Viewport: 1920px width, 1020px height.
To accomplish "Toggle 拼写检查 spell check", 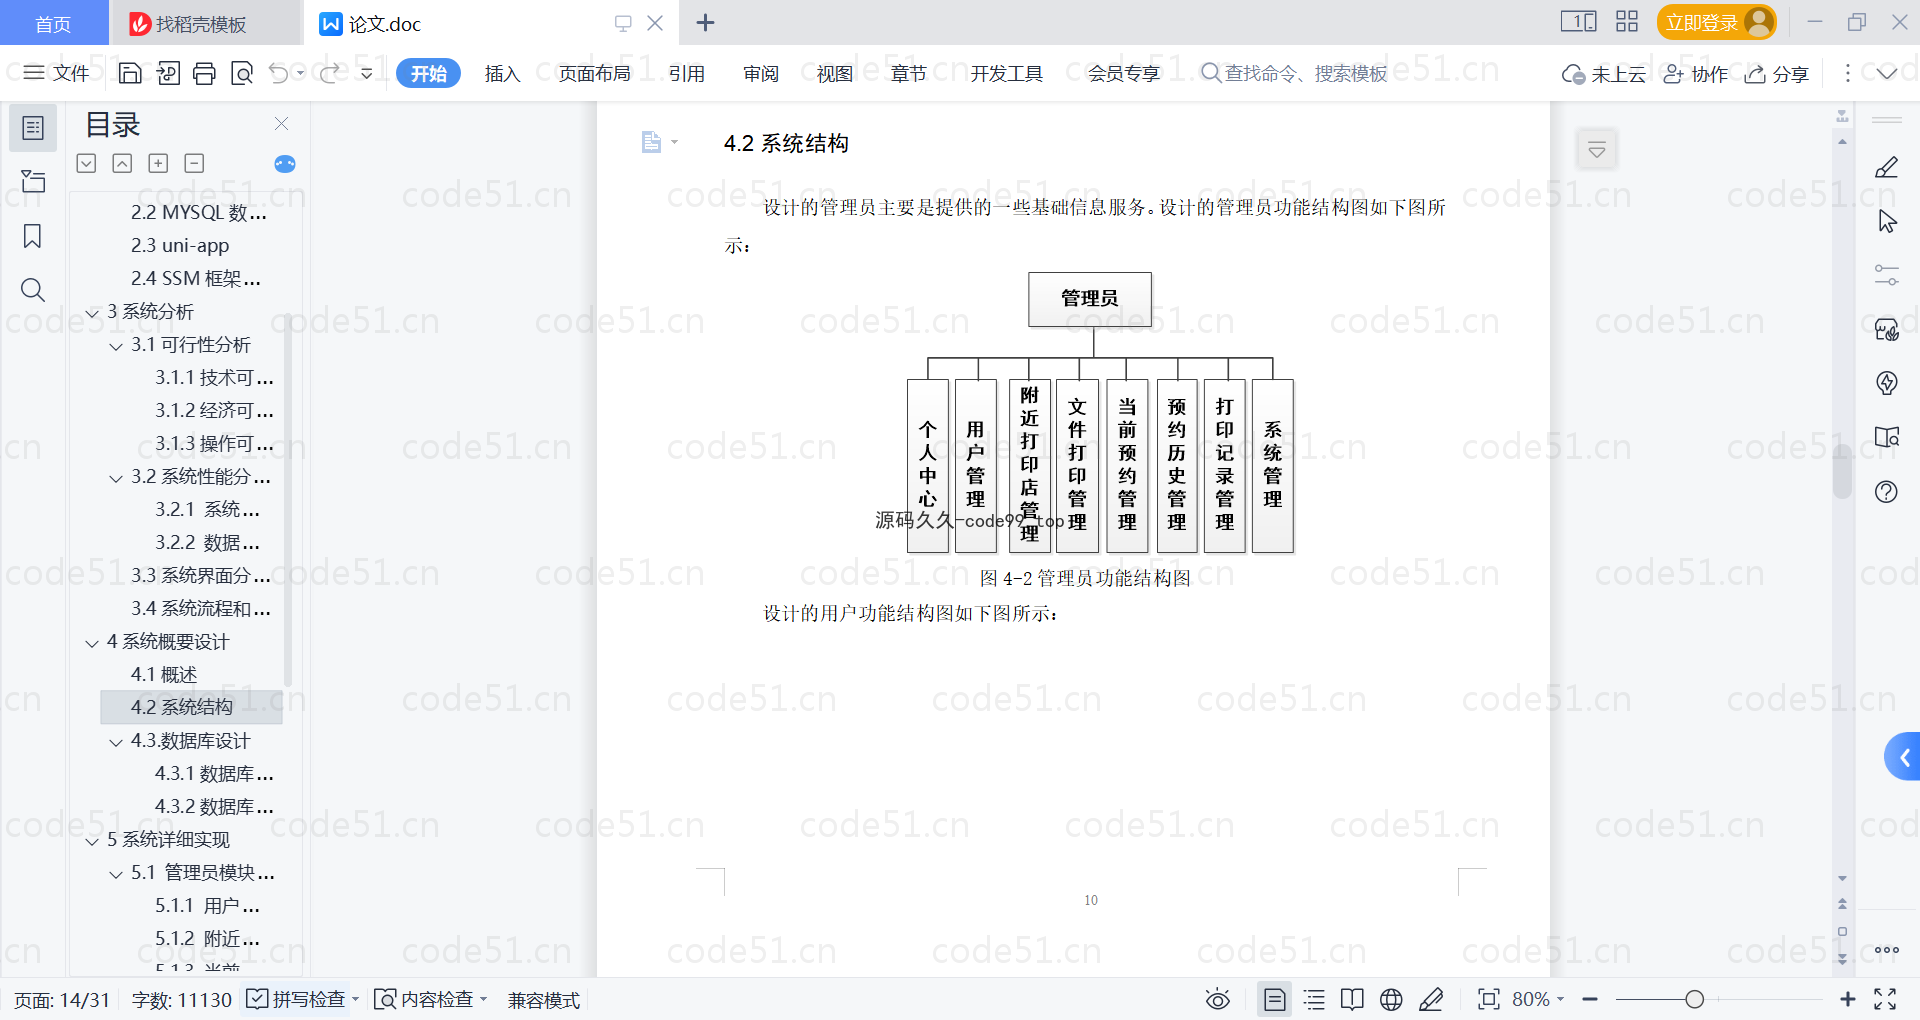I will 296,999.
